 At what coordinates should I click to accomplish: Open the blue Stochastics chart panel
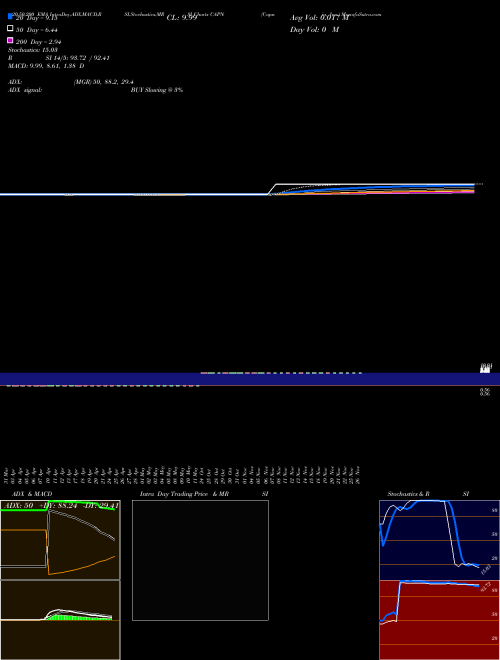[439, 540]
